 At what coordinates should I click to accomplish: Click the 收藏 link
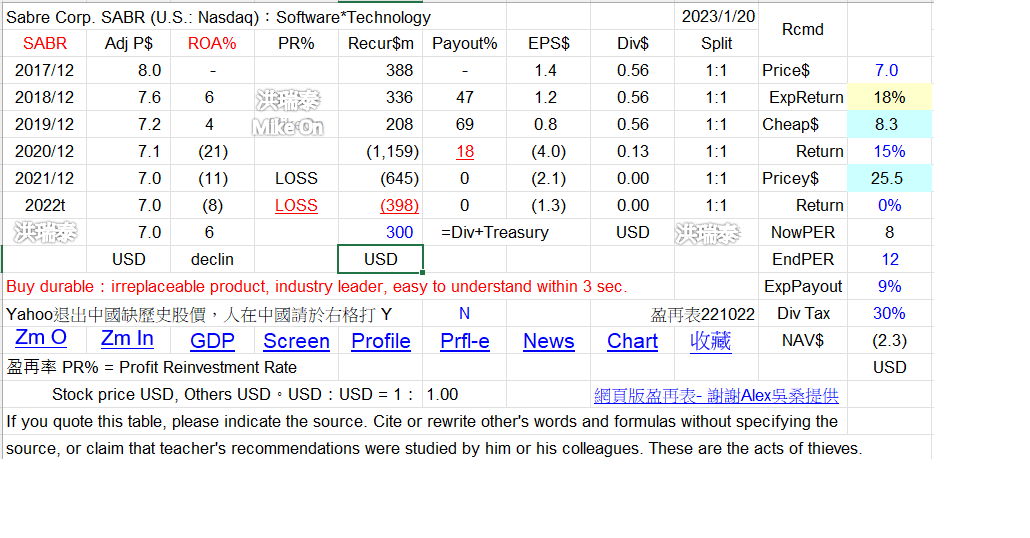pos(710,341)
